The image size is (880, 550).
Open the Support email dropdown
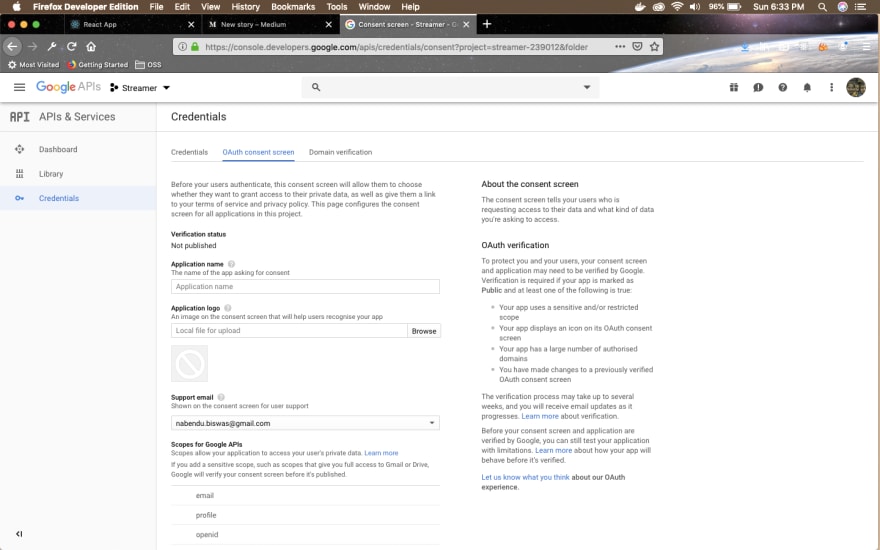305,423
